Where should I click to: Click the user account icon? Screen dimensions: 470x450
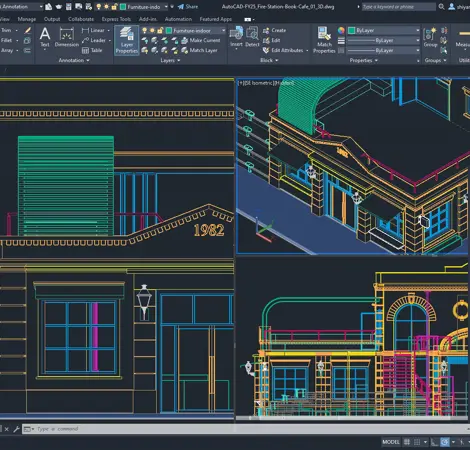coord(452,7)
